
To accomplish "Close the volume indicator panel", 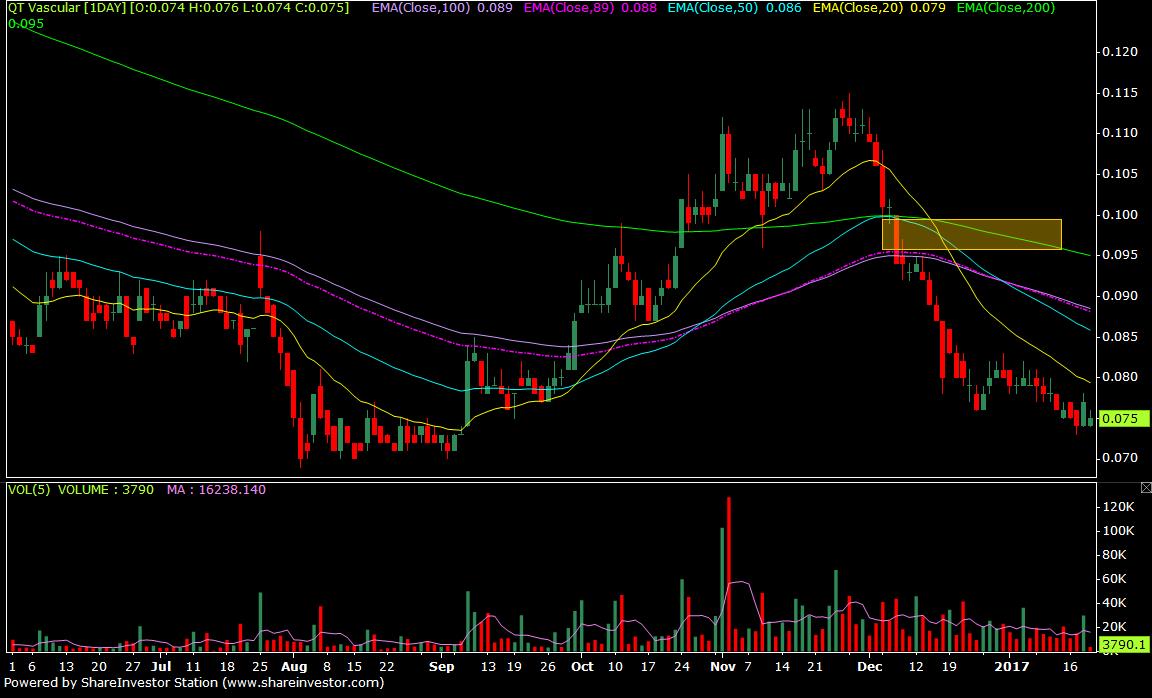I will click(1145, 488).
